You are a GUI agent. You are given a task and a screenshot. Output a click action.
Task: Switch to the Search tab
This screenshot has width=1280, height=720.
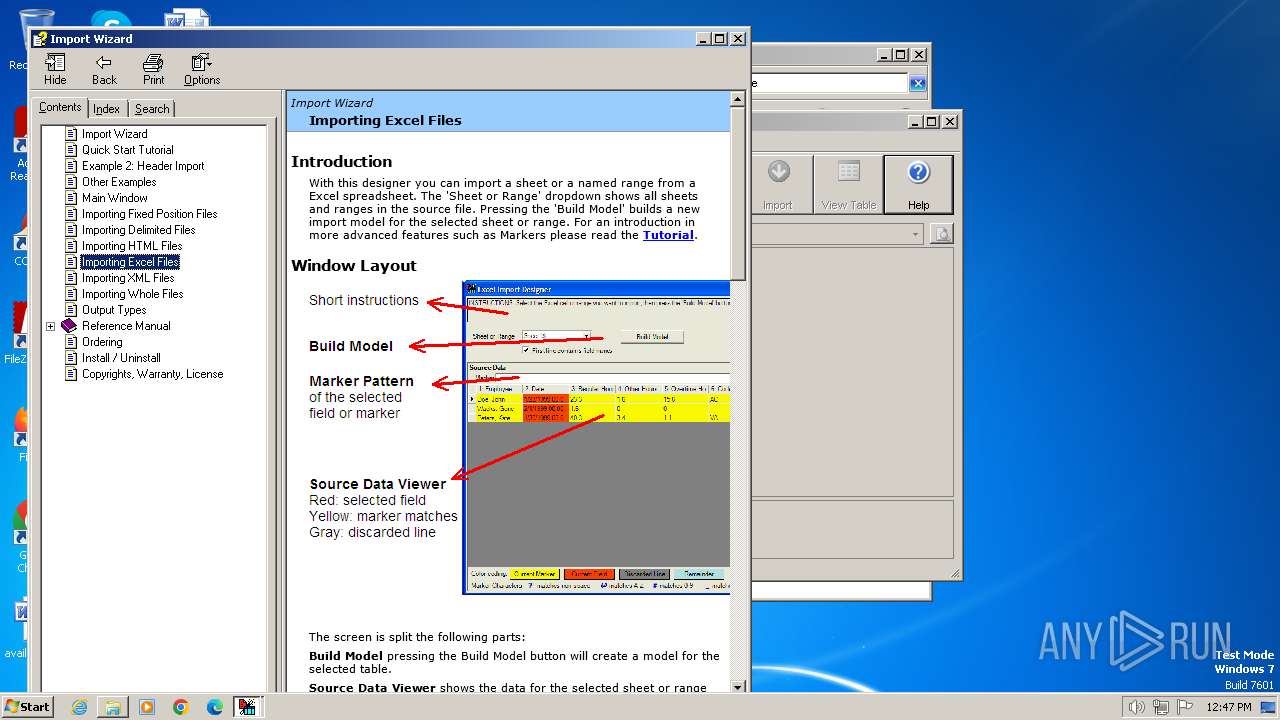[152, 109]
